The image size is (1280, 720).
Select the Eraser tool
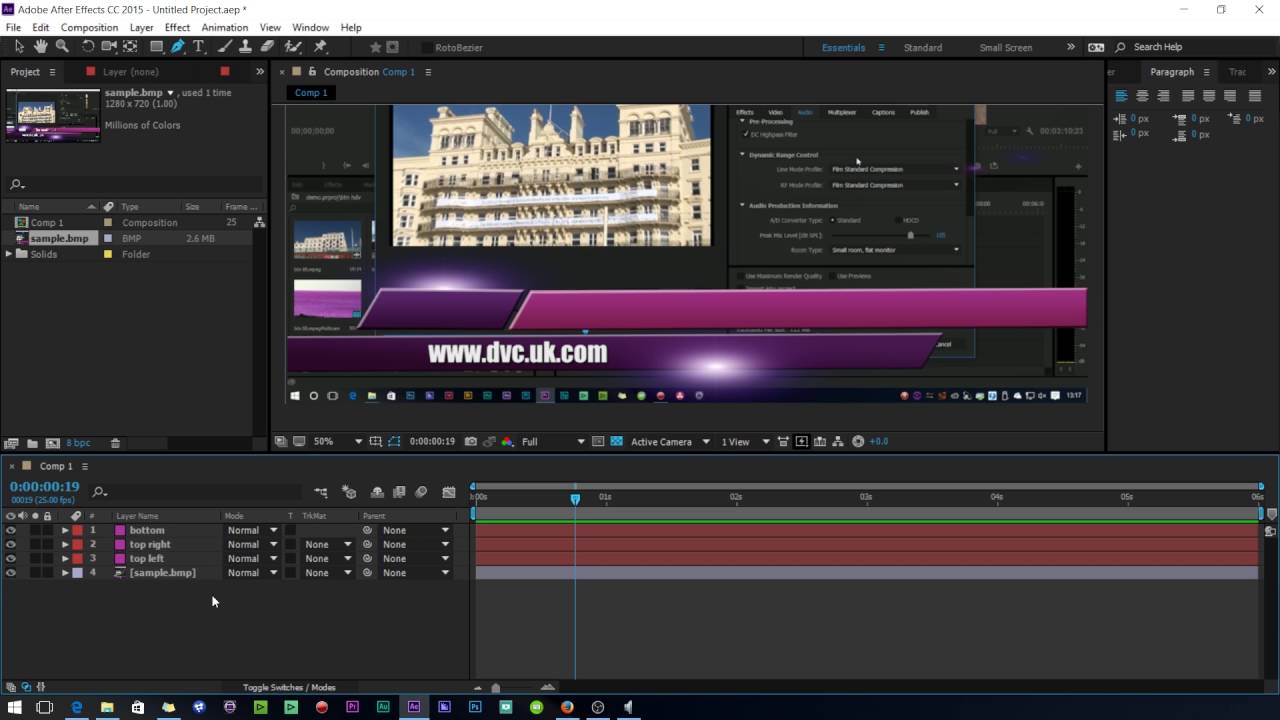[267, 47]
